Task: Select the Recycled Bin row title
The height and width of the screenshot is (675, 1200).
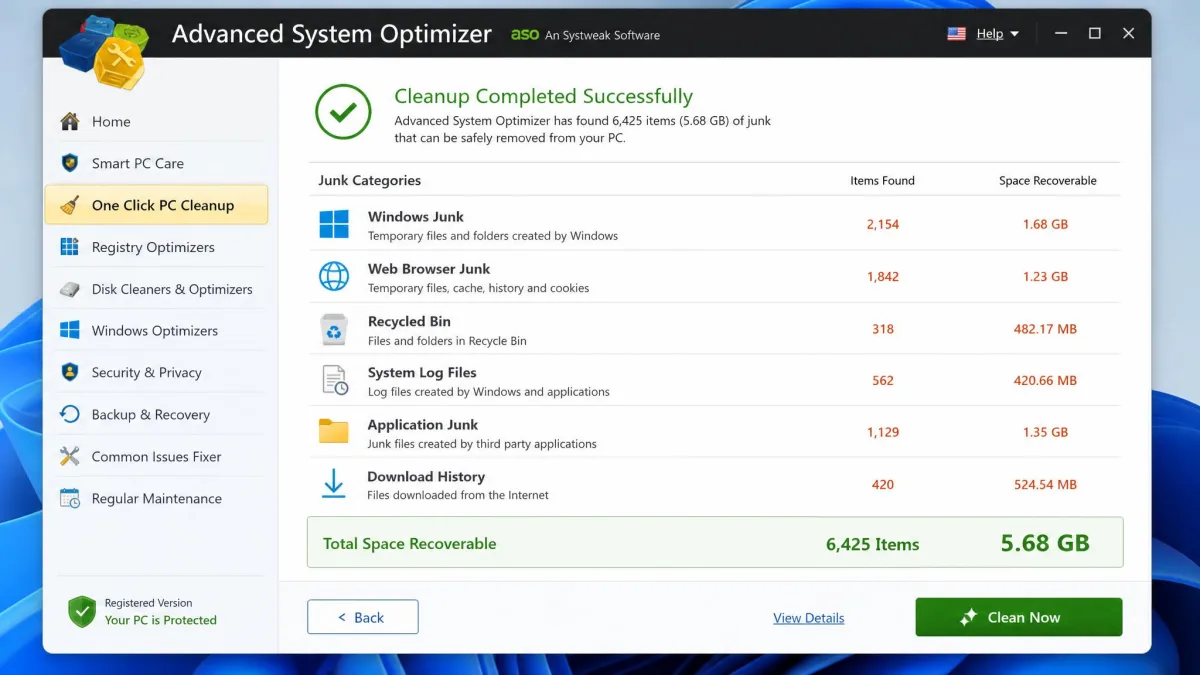Action: 409,322
